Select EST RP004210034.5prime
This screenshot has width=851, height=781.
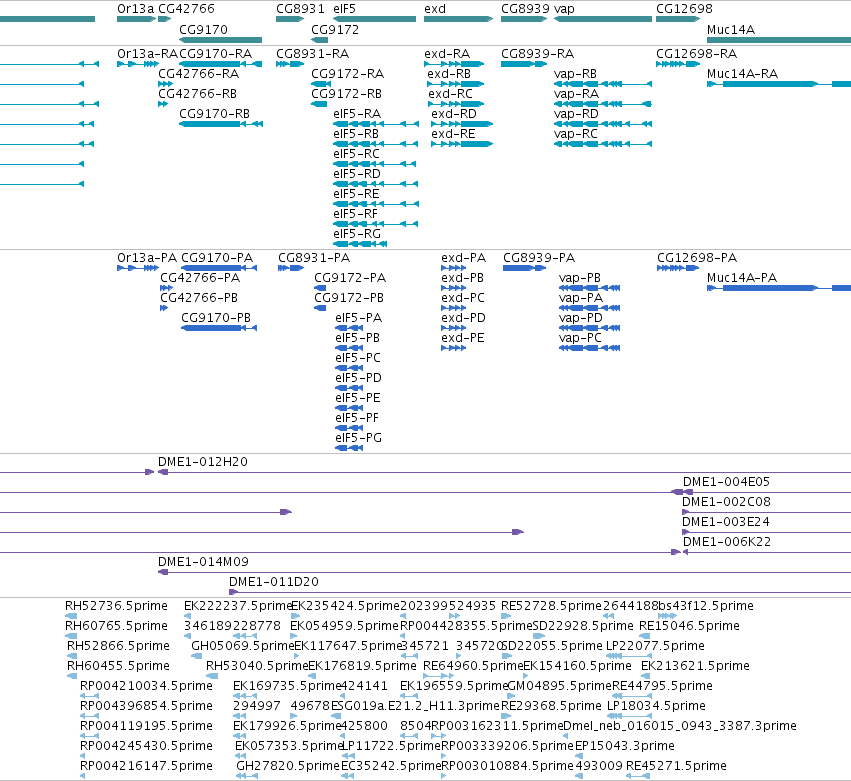coord(90,696)
